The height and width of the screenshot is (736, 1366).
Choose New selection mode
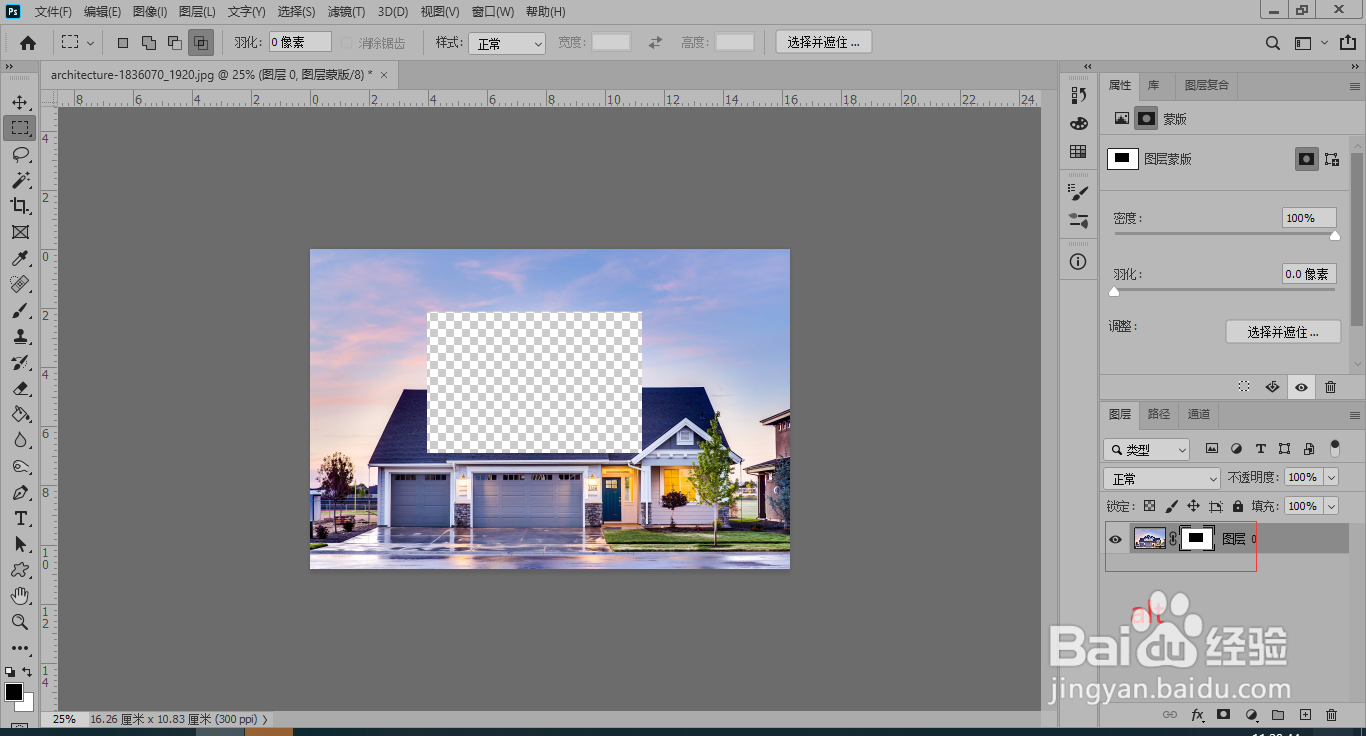[x=123, y=43]
